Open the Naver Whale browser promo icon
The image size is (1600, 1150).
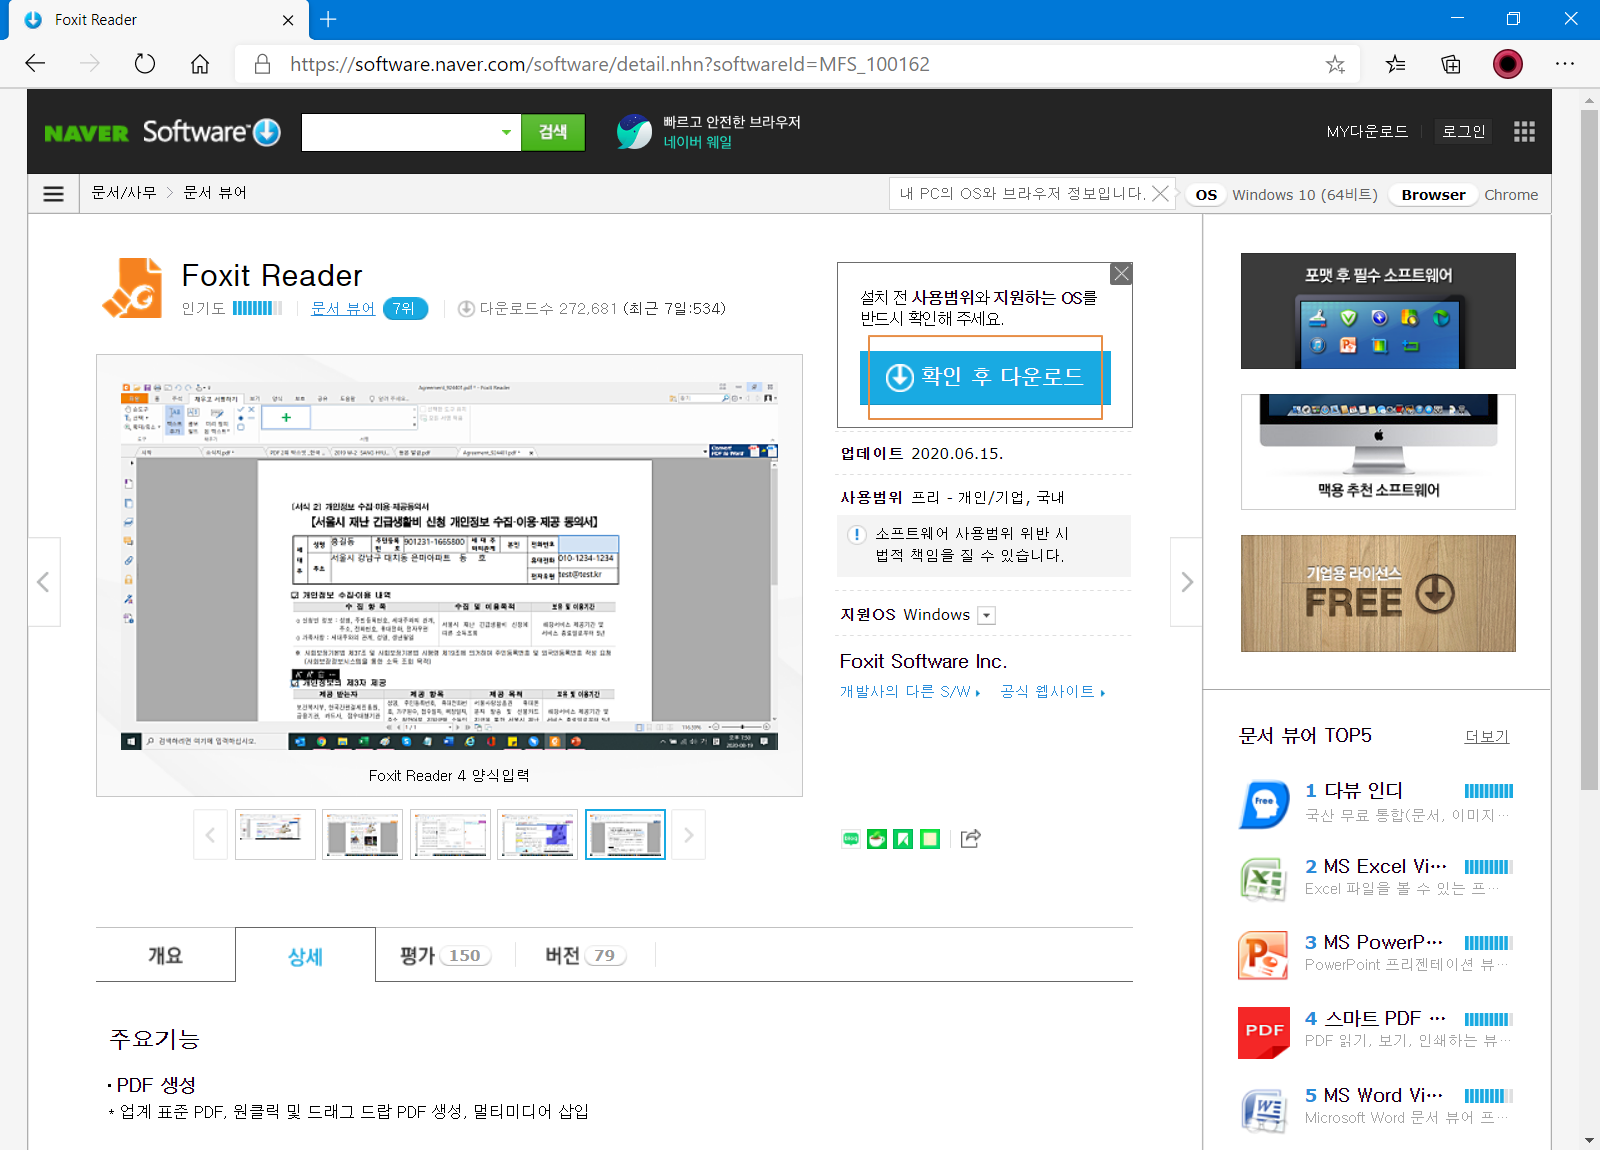[x=634, y=132]
